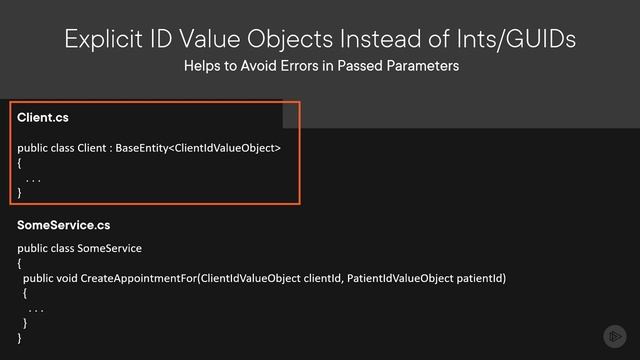Click the final closing brace of SomeService
640x360 pixels.
(19, 338)
